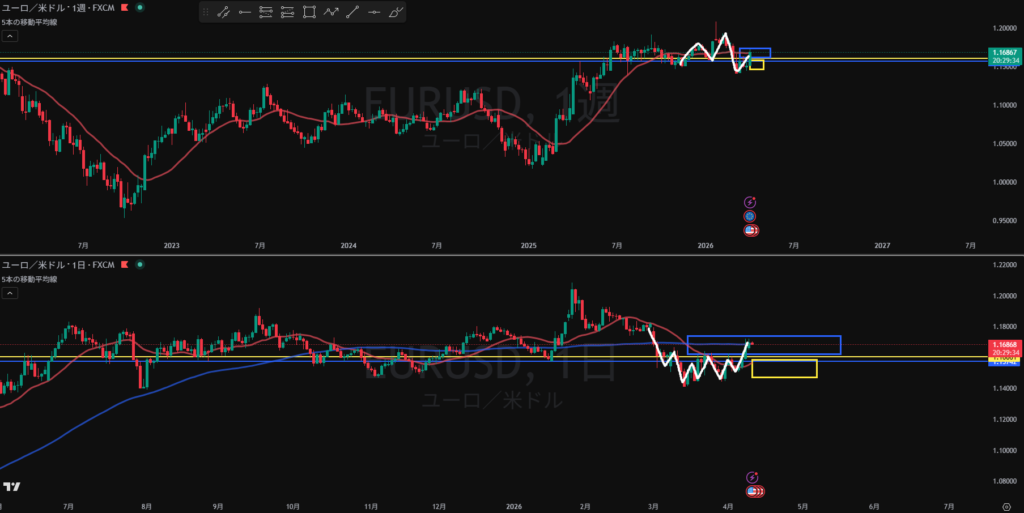Open the purple lightning event icon on weekly chart
The image size is (1024, 513).
point(750,201)
